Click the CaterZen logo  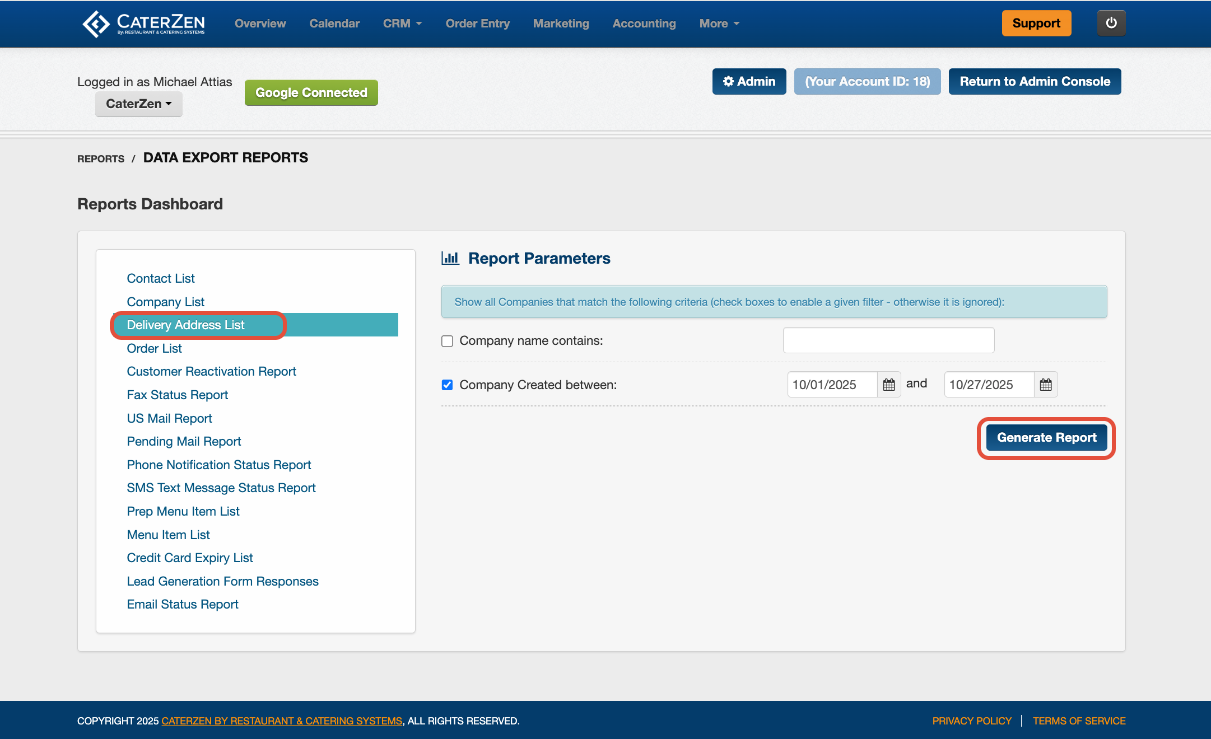142,23
